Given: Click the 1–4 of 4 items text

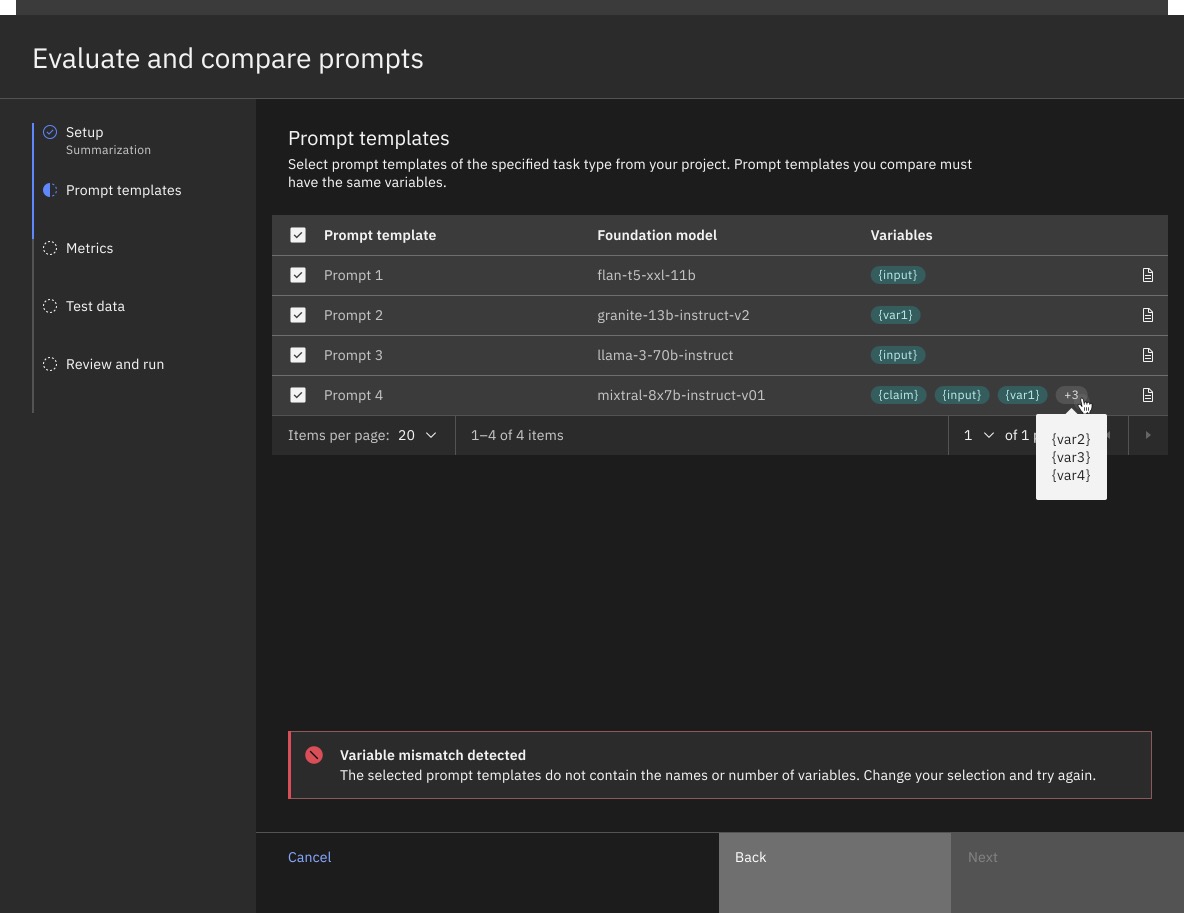Looking at the screenshot, I should [517, 435].
